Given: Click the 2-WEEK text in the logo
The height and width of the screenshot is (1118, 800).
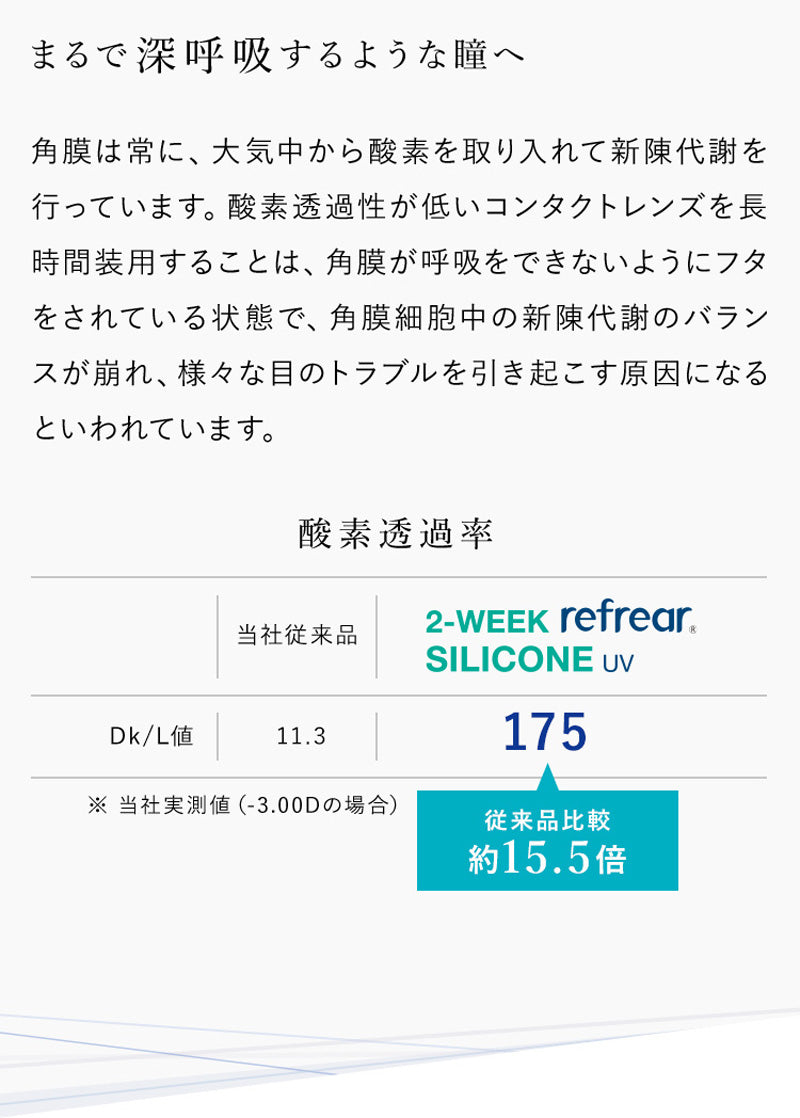Looking at the screenshot, I should tap(487, 622).
